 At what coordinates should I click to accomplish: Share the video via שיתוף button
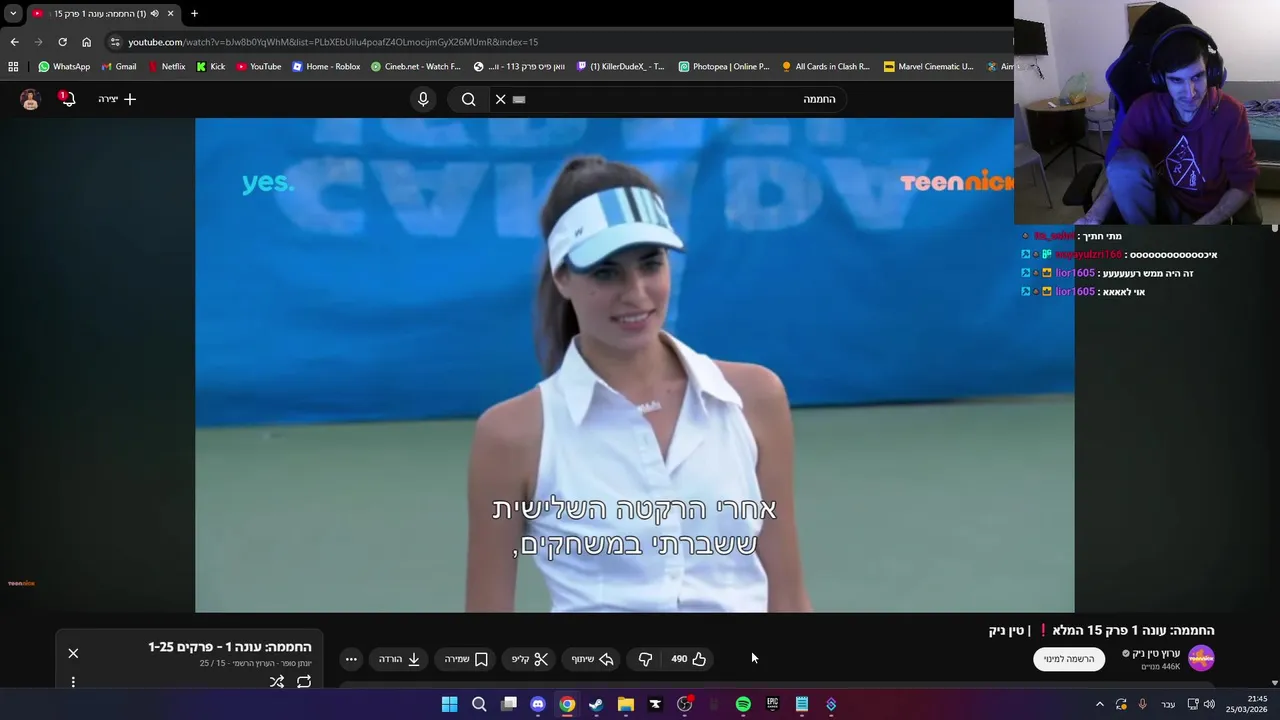click(592, 659)
